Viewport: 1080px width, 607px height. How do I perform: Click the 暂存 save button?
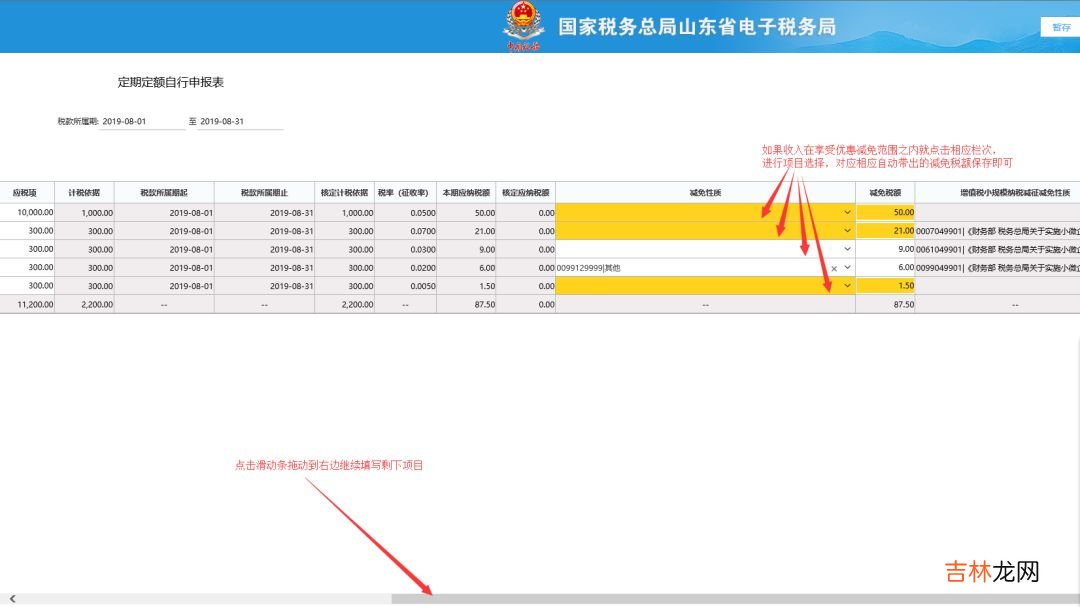pos(1060,27)
